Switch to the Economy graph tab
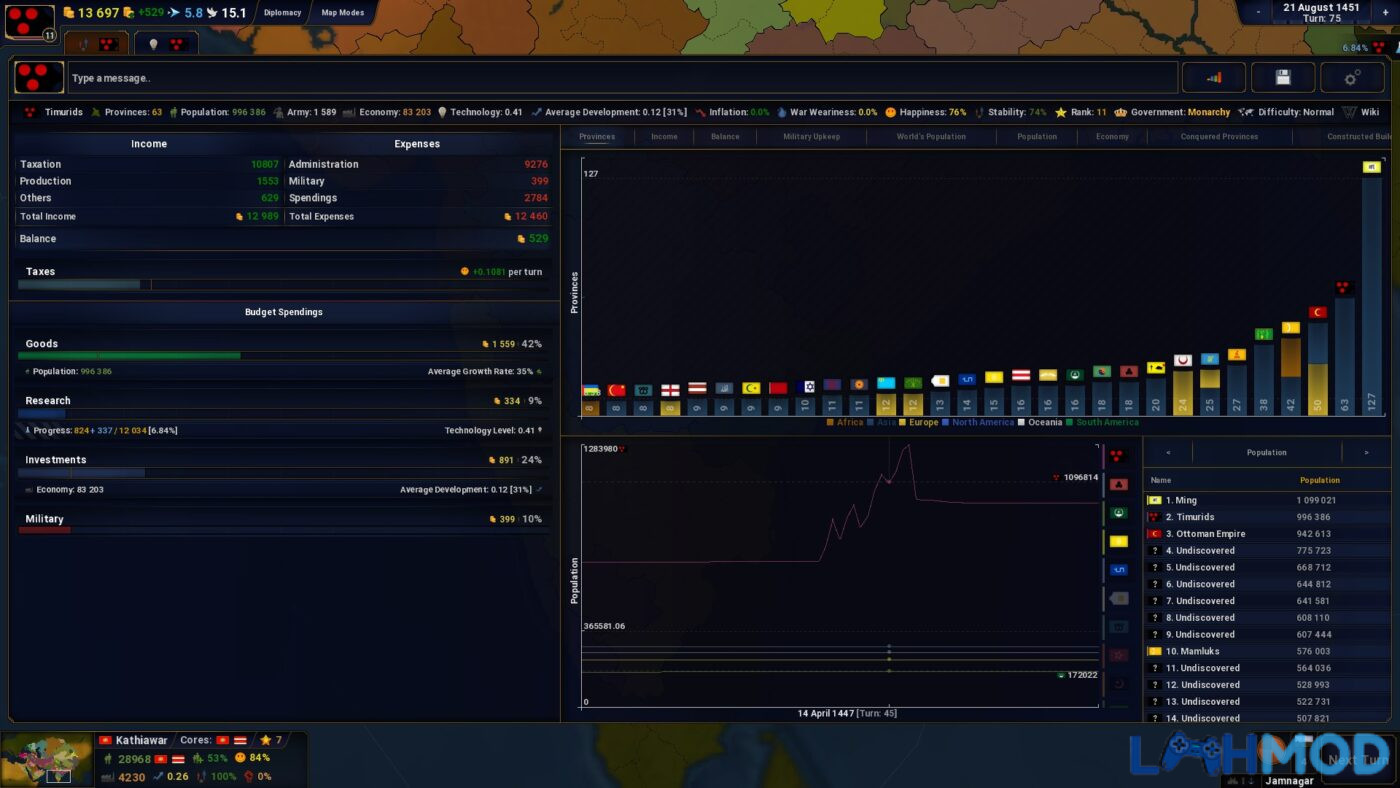This screenshot has width=1400, height=788. pyautogui.click(x=1112, y=136)
